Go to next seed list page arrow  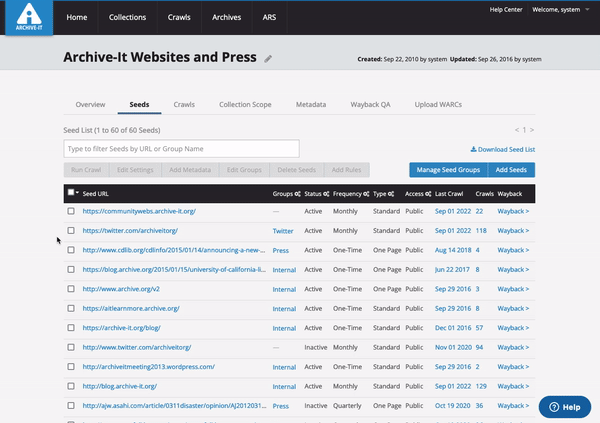pos(532,130)
